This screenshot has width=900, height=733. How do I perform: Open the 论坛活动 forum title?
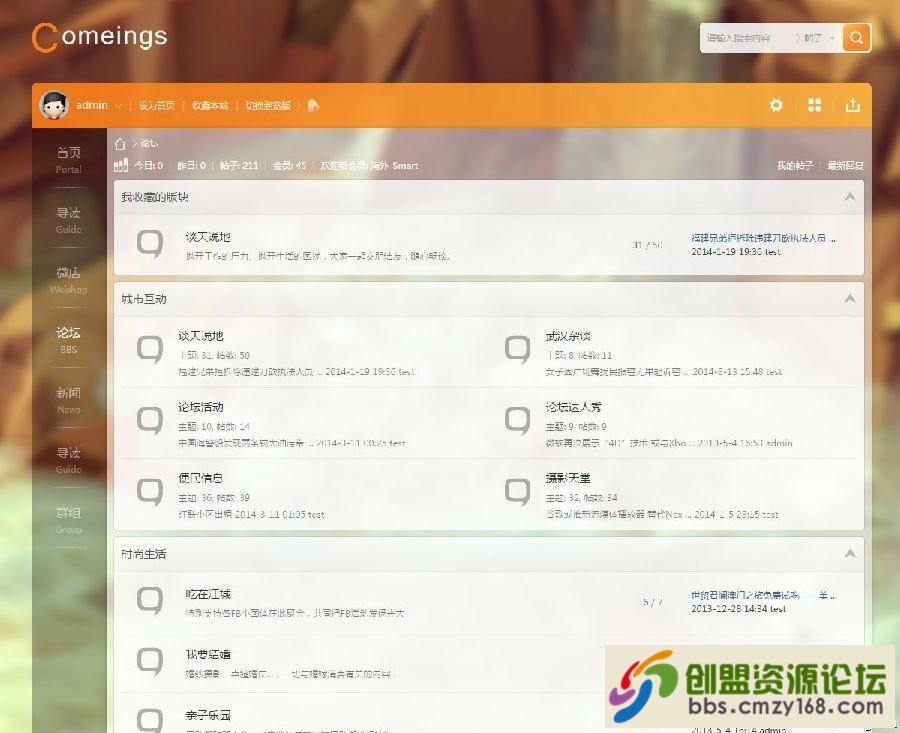[x=200, y=407]
